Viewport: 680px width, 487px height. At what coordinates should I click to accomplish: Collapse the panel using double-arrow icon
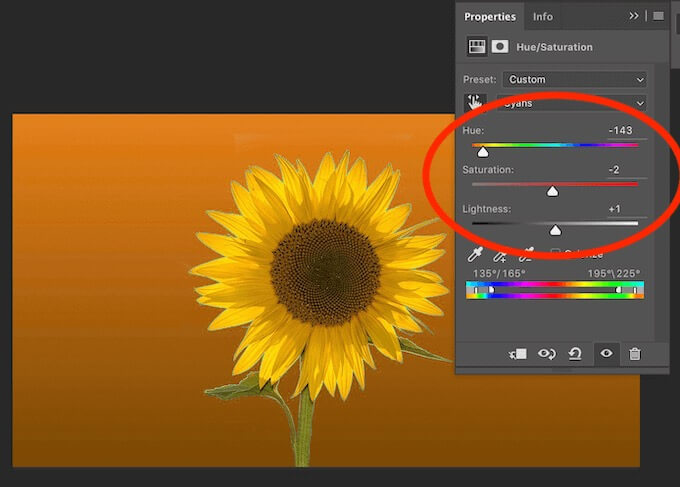634,16
